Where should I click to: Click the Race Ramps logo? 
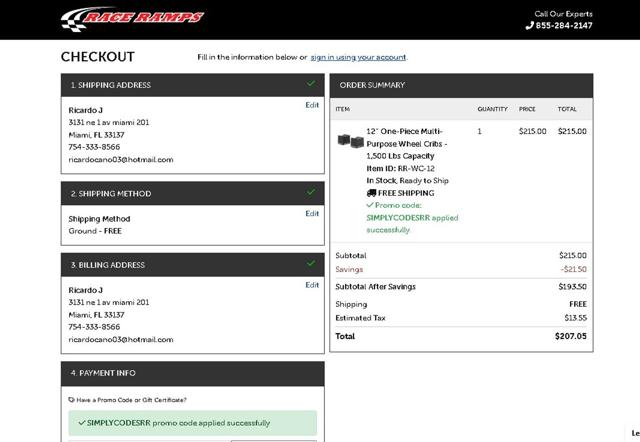tap(133, 19)
